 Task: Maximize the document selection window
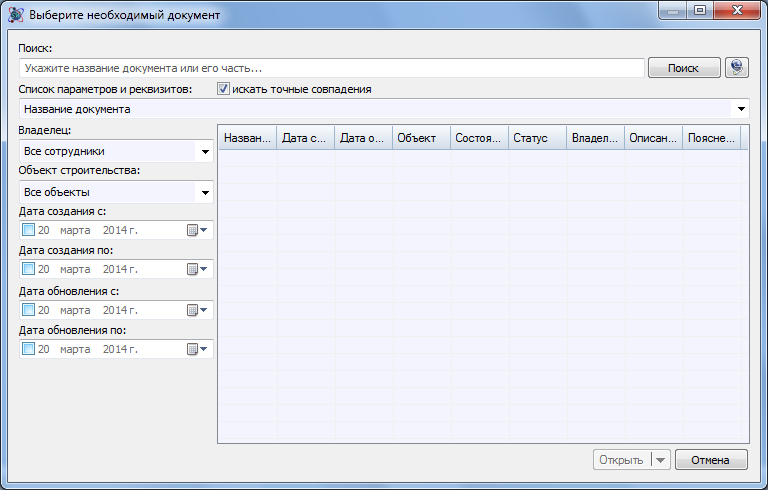pos(700,11)
